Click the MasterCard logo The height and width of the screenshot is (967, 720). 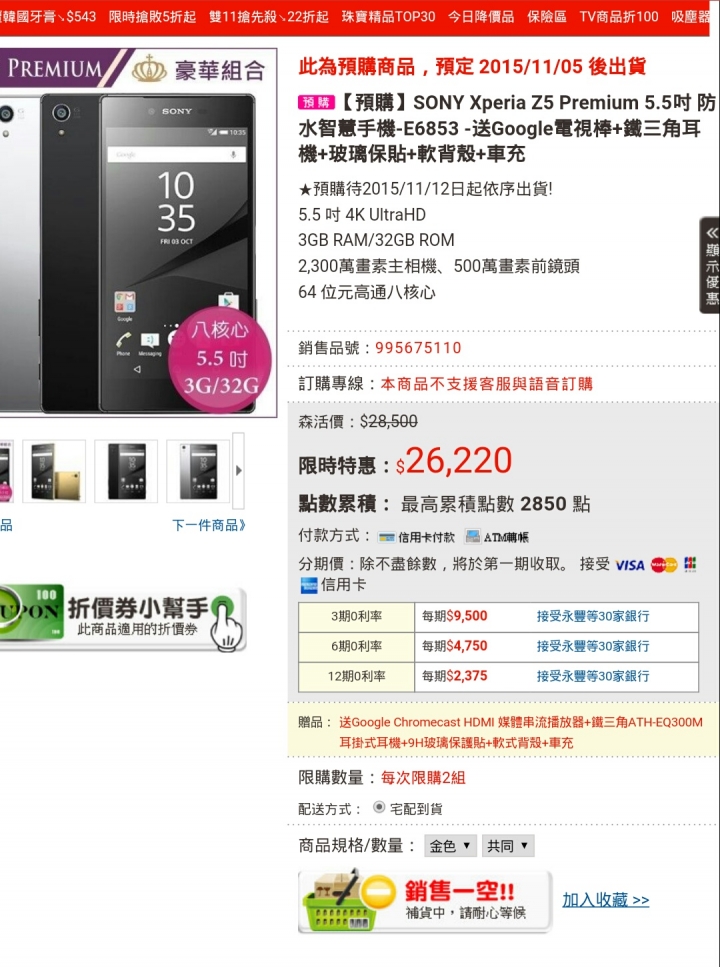664,565
